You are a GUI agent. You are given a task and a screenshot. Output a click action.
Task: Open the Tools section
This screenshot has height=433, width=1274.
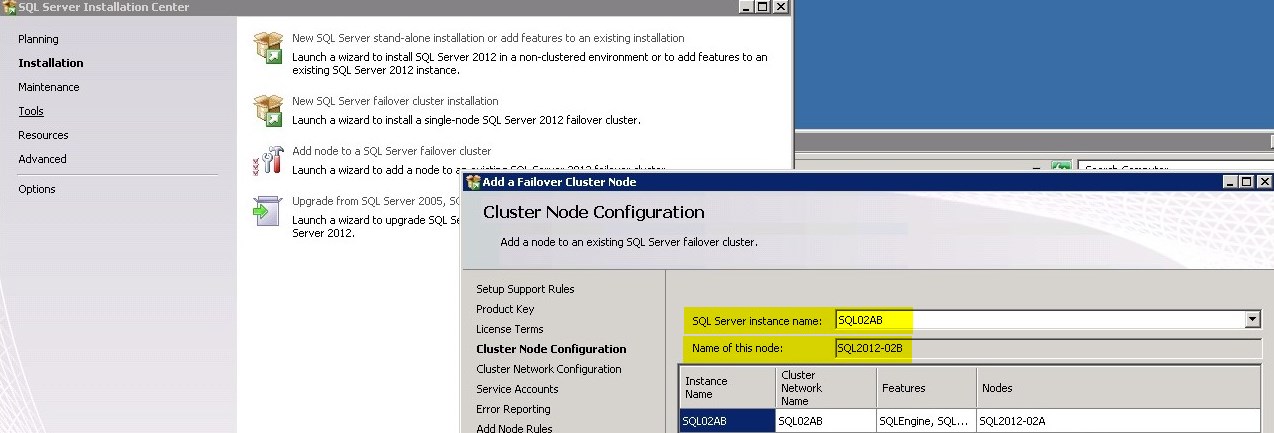click(x=31, y=111)
